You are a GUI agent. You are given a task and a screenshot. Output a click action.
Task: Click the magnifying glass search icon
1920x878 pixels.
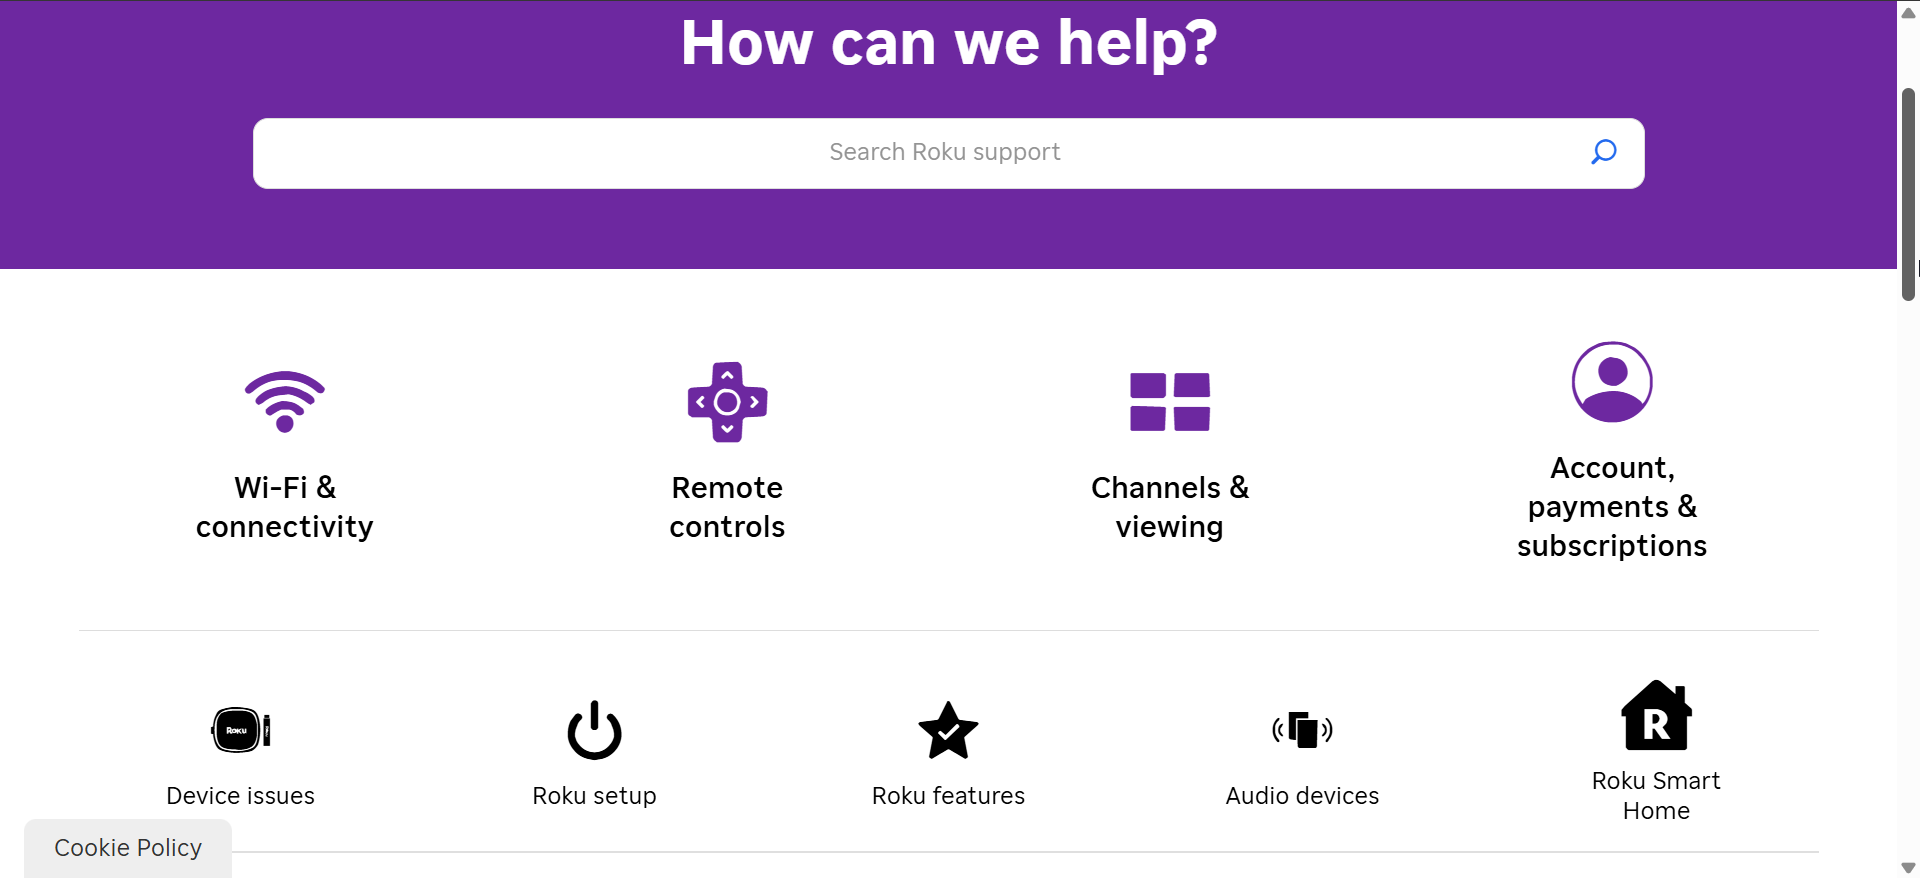click(x=1604, y=152)
